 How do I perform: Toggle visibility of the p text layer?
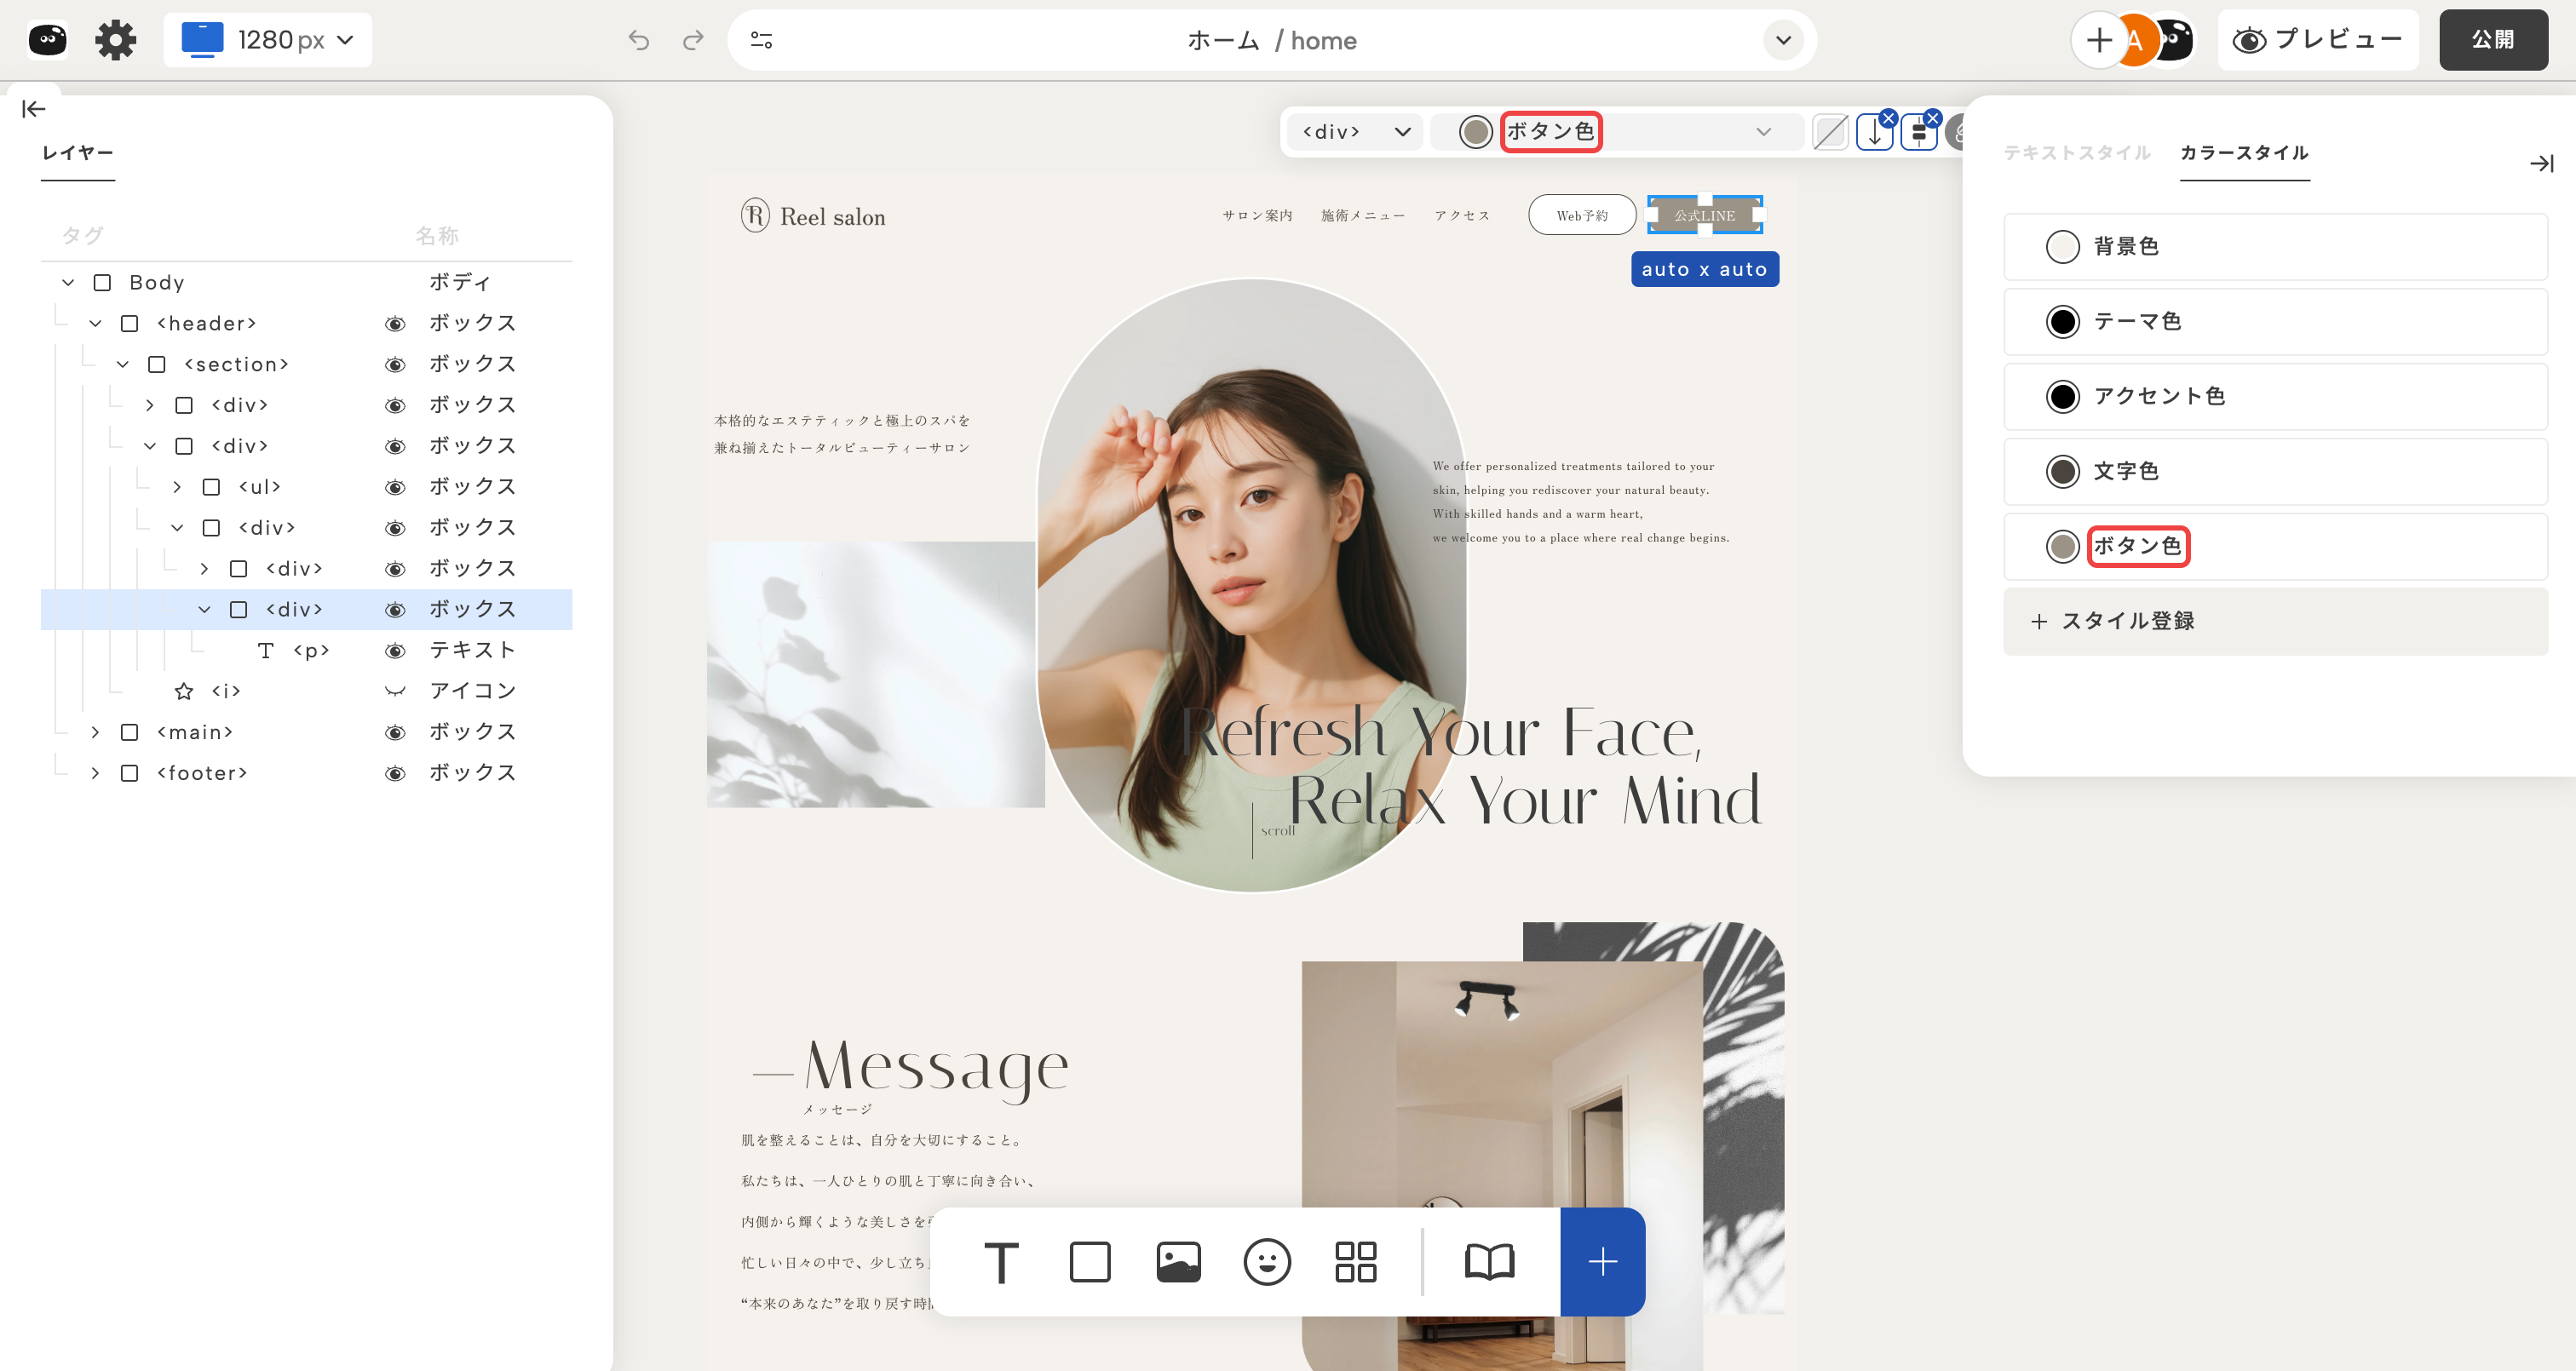pos(395,651)
